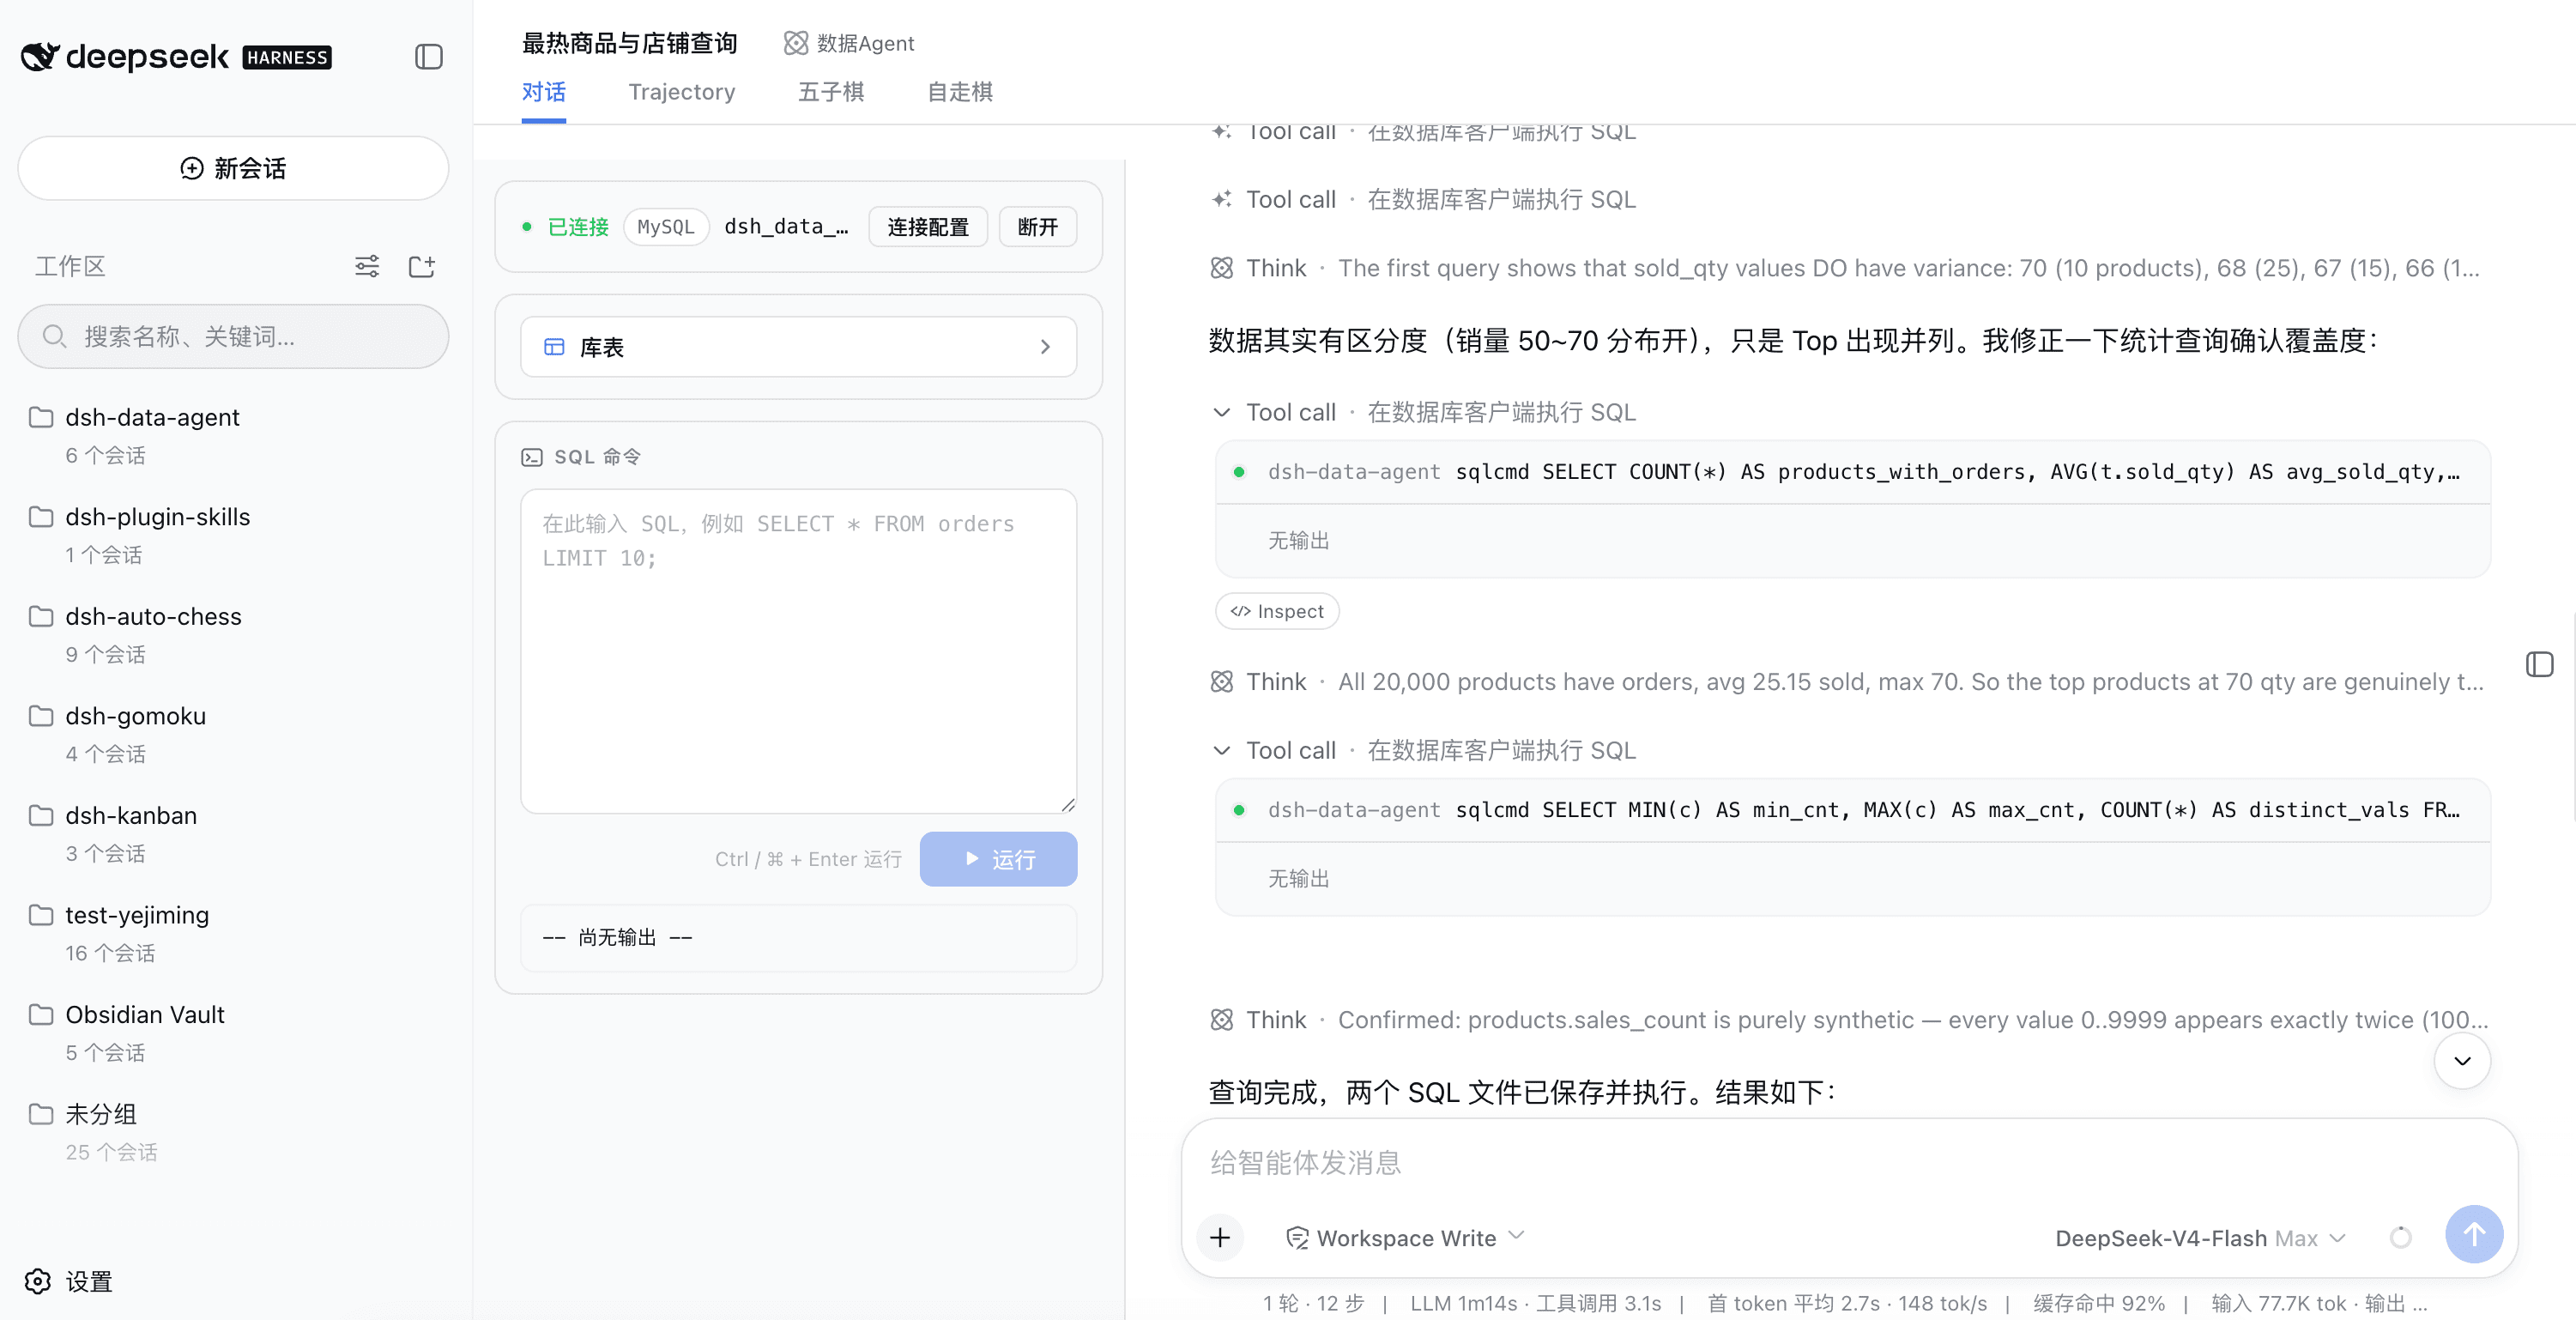Open Workspace Write permission dropdown

coord(1405,1237)
